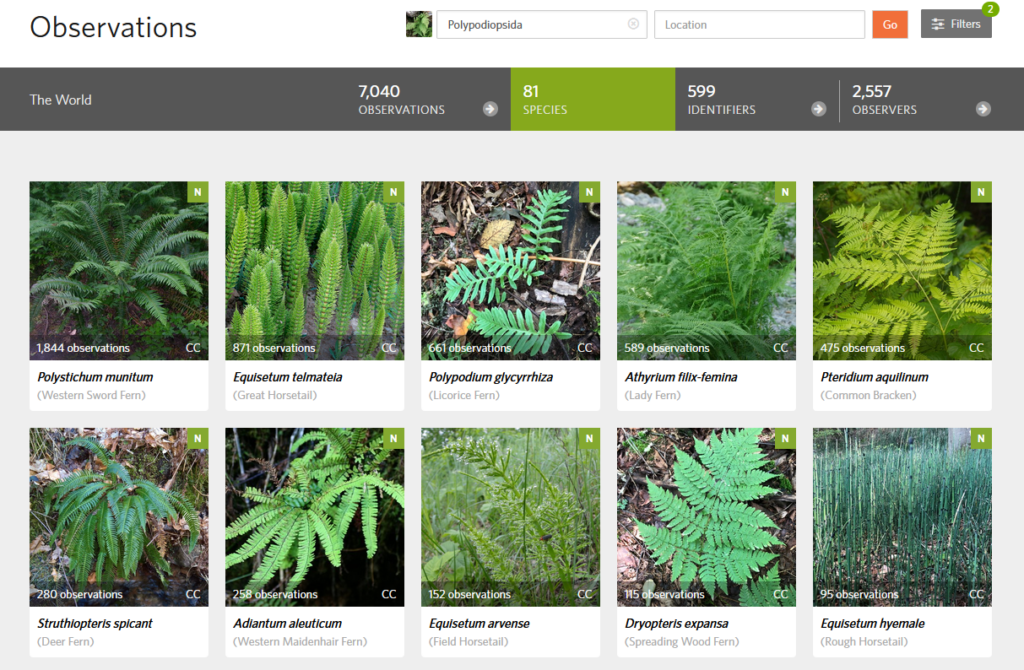
Task: Open the Dryopteris expansa species link
Action: coord(677,624)
